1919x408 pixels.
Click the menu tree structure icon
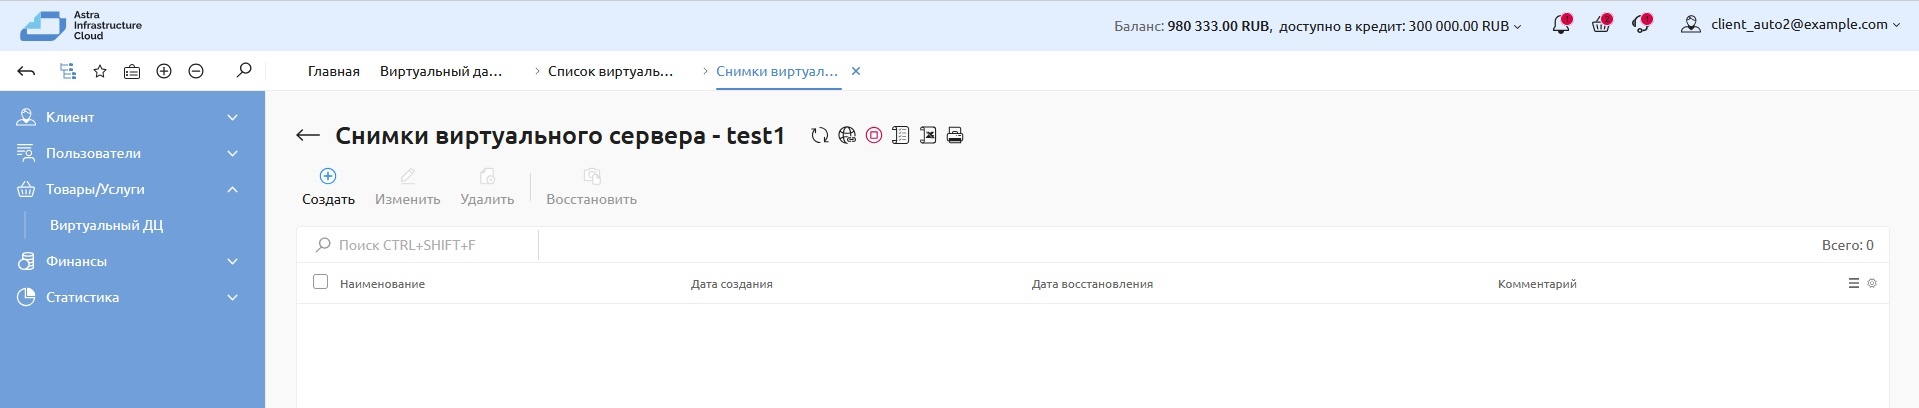(68, 71)
